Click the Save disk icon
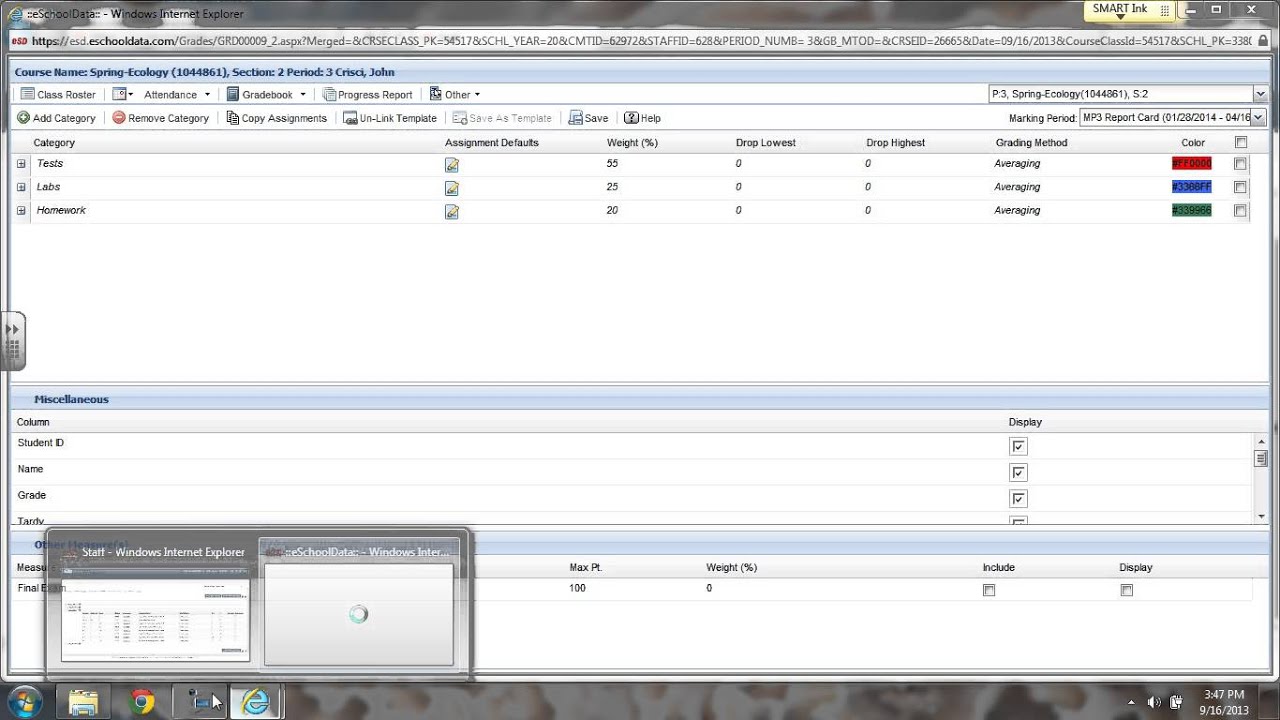1280x720 pixels. coord(575,118)
